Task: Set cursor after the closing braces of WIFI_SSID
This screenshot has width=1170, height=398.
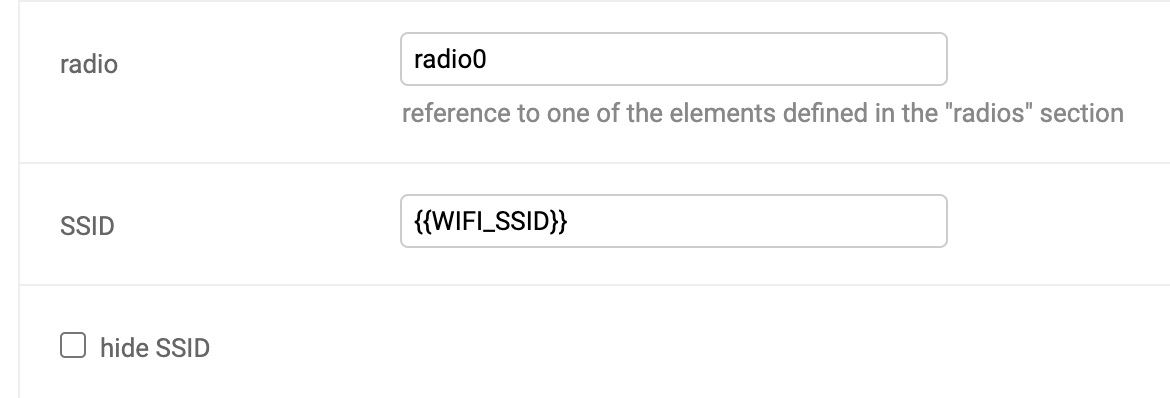Action: pyautogui.click(x=569, y=222)
